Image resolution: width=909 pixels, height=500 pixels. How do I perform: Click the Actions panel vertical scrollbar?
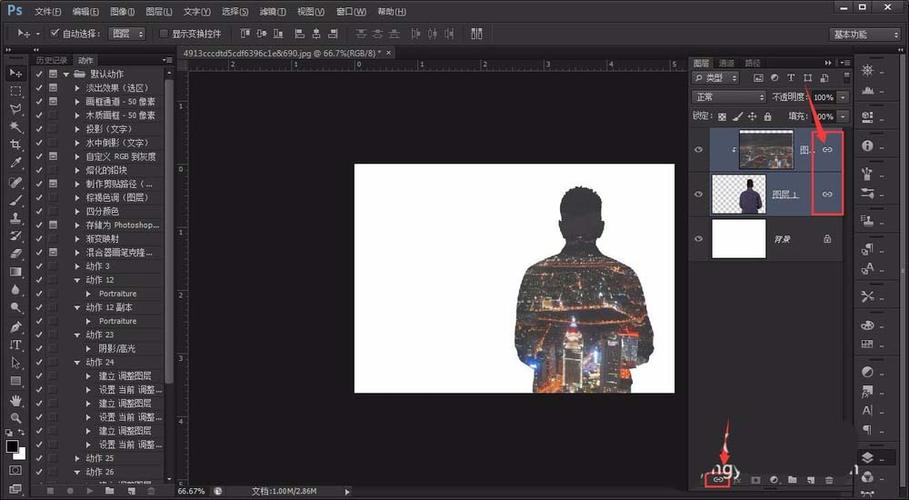169,232
